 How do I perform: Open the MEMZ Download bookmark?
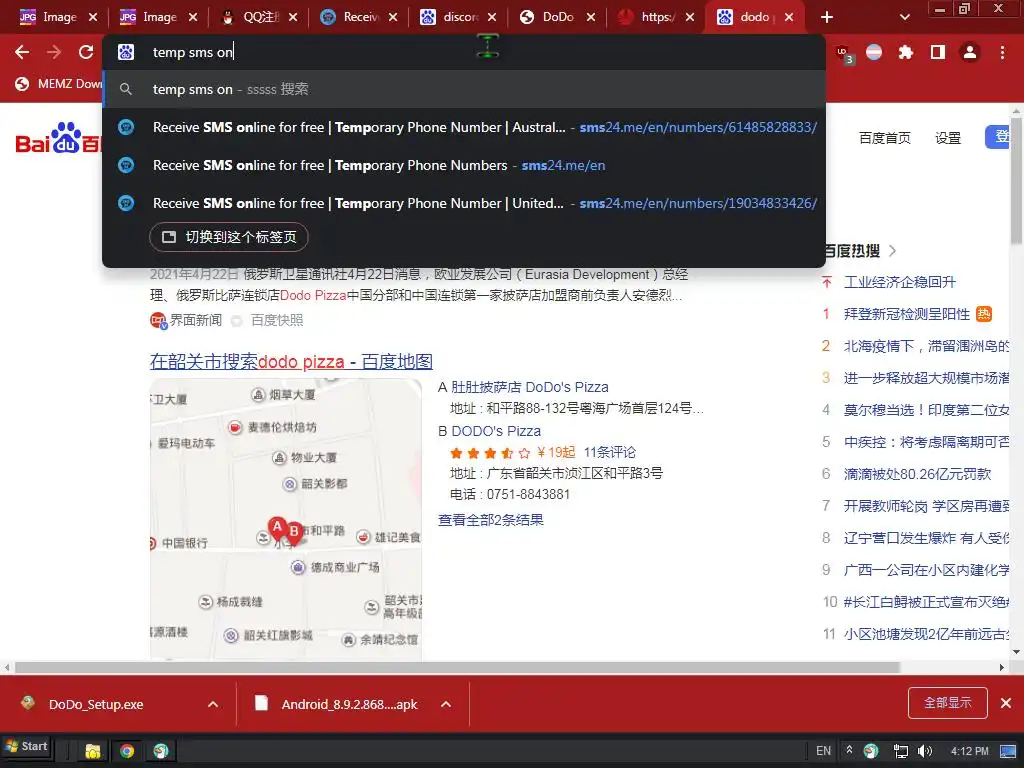(x=59, y=84)
